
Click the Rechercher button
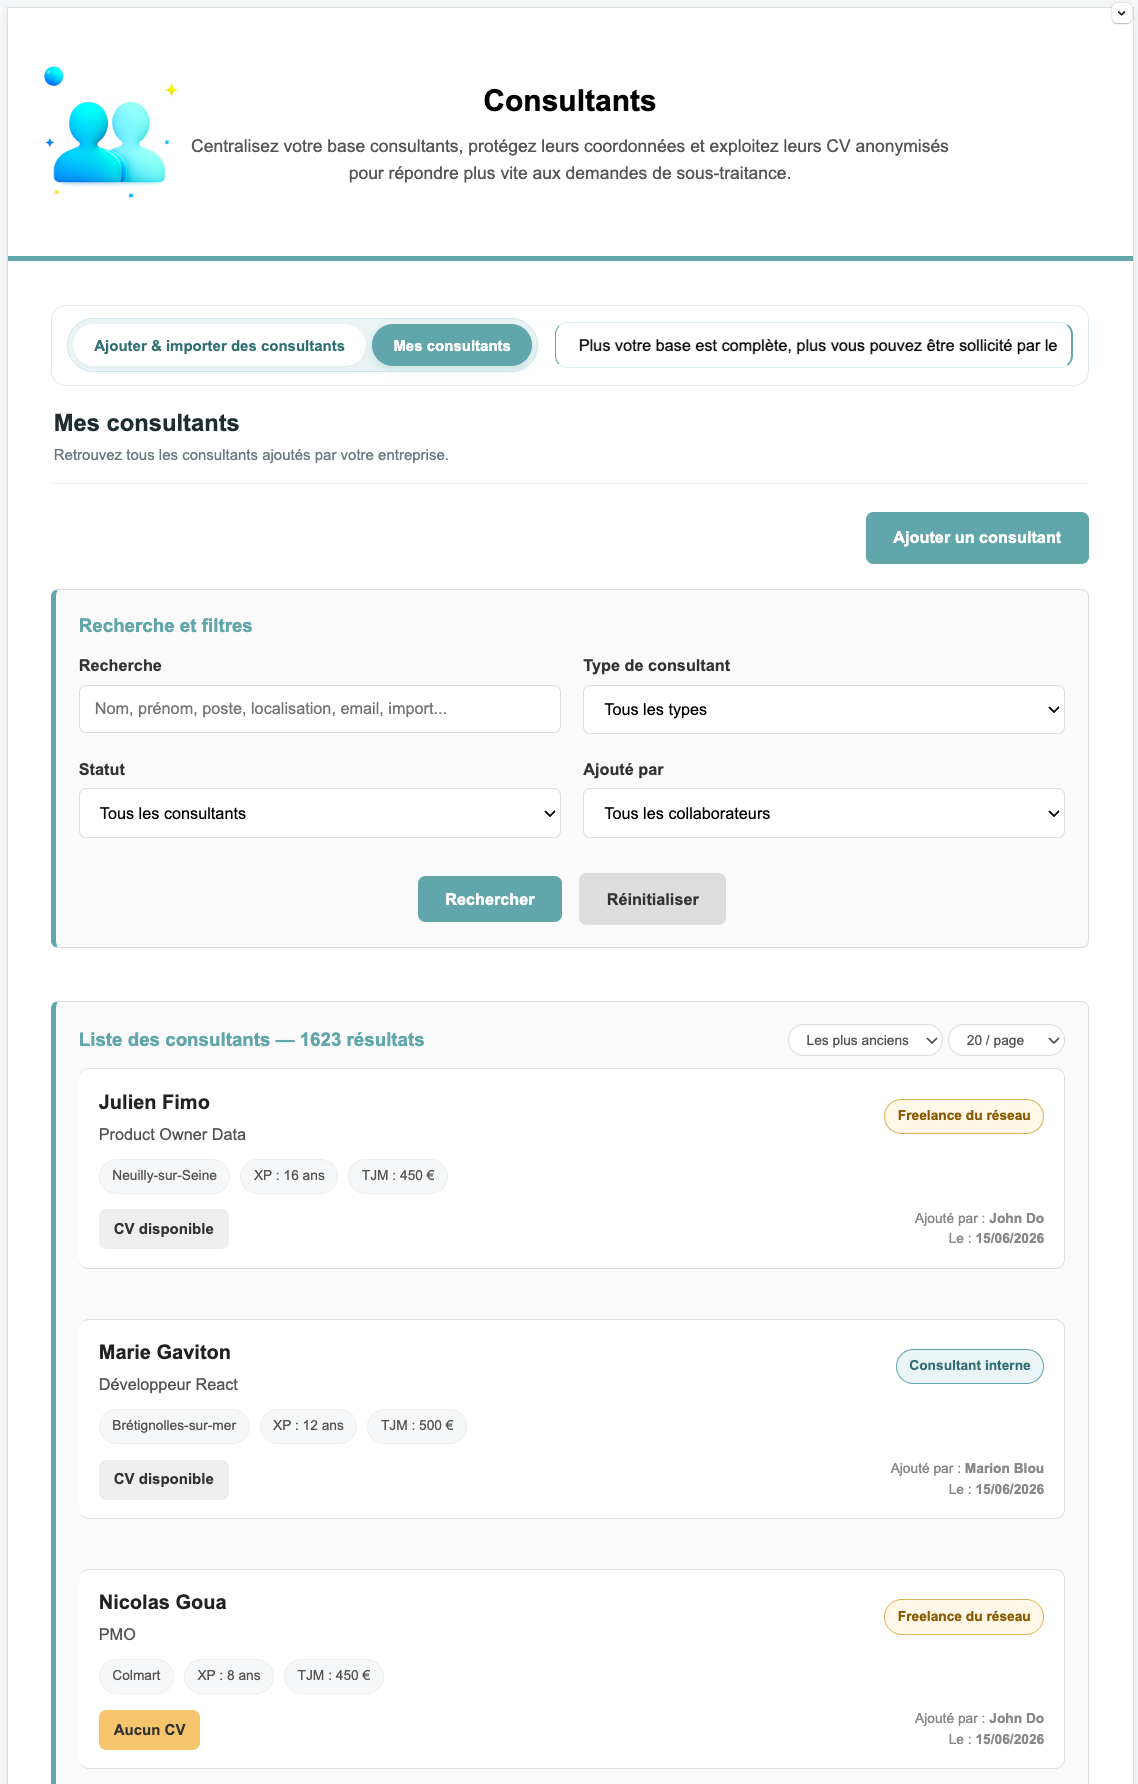[490, 899]
